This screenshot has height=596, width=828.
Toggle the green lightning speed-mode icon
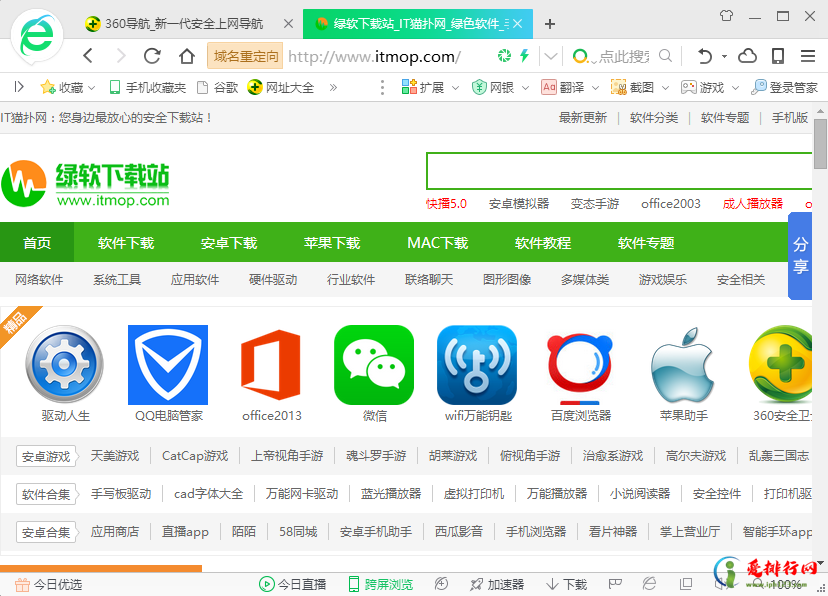click(524, 55)
